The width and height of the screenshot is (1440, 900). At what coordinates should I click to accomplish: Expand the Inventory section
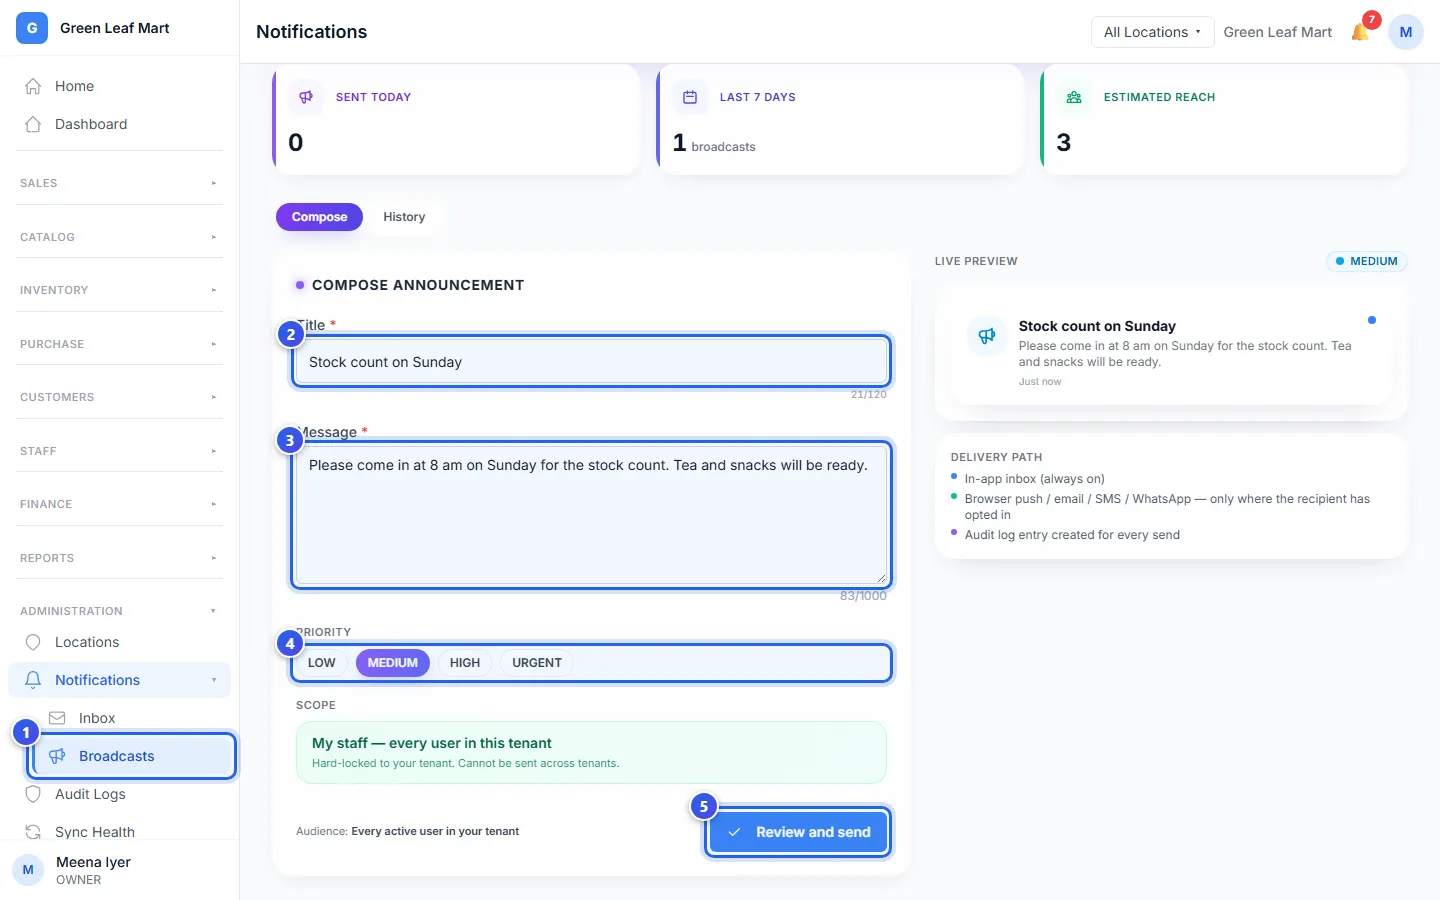[x=119, y=290]
